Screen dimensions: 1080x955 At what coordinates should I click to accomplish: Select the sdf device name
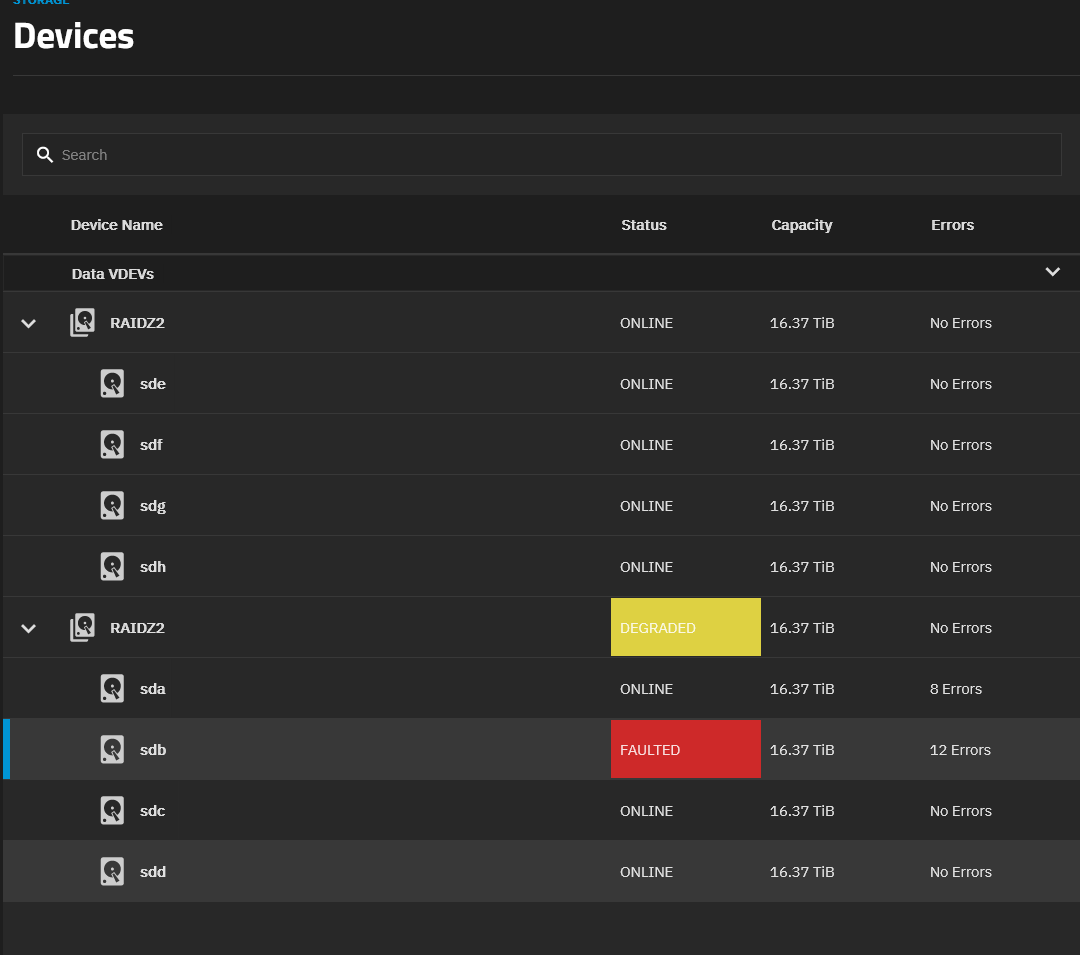click(151, 445)
